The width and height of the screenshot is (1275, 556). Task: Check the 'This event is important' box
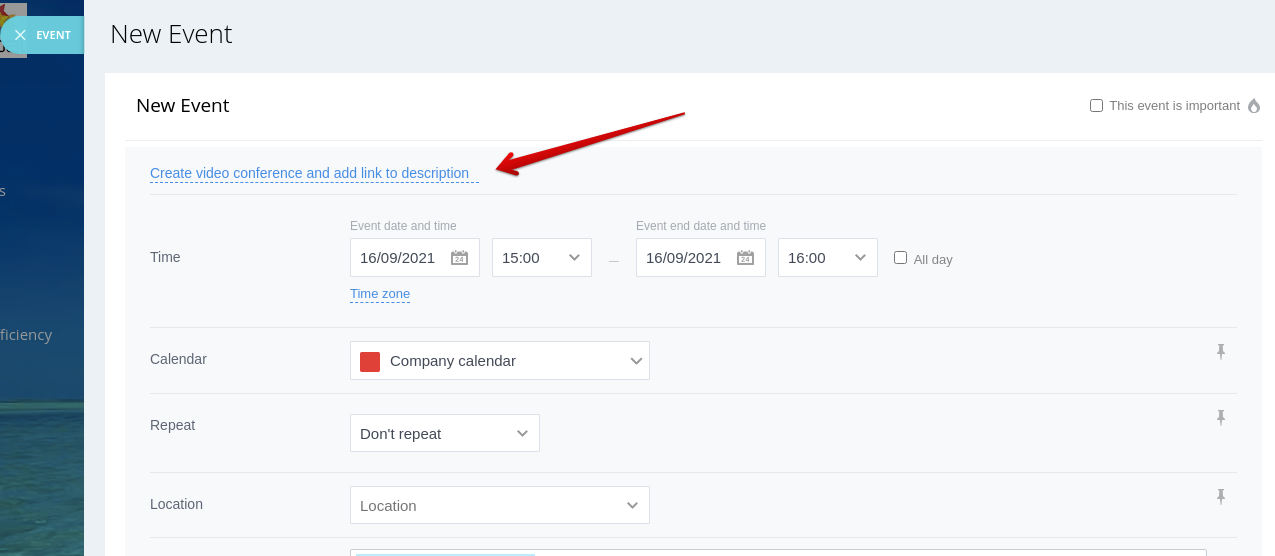(1096, 105)
